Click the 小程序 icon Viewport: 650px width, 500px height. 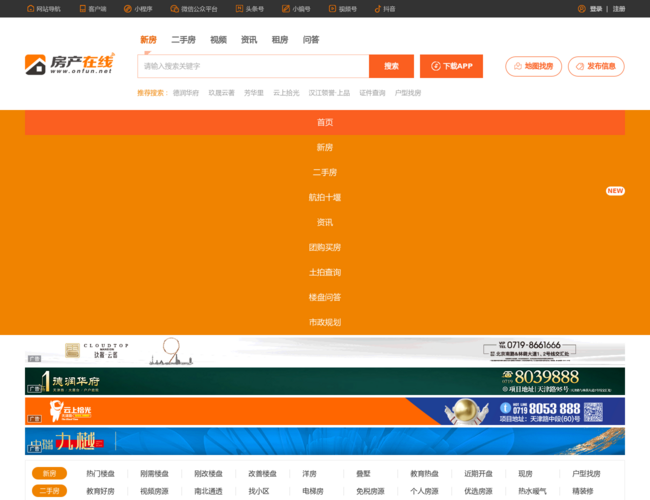coord(128,9)
